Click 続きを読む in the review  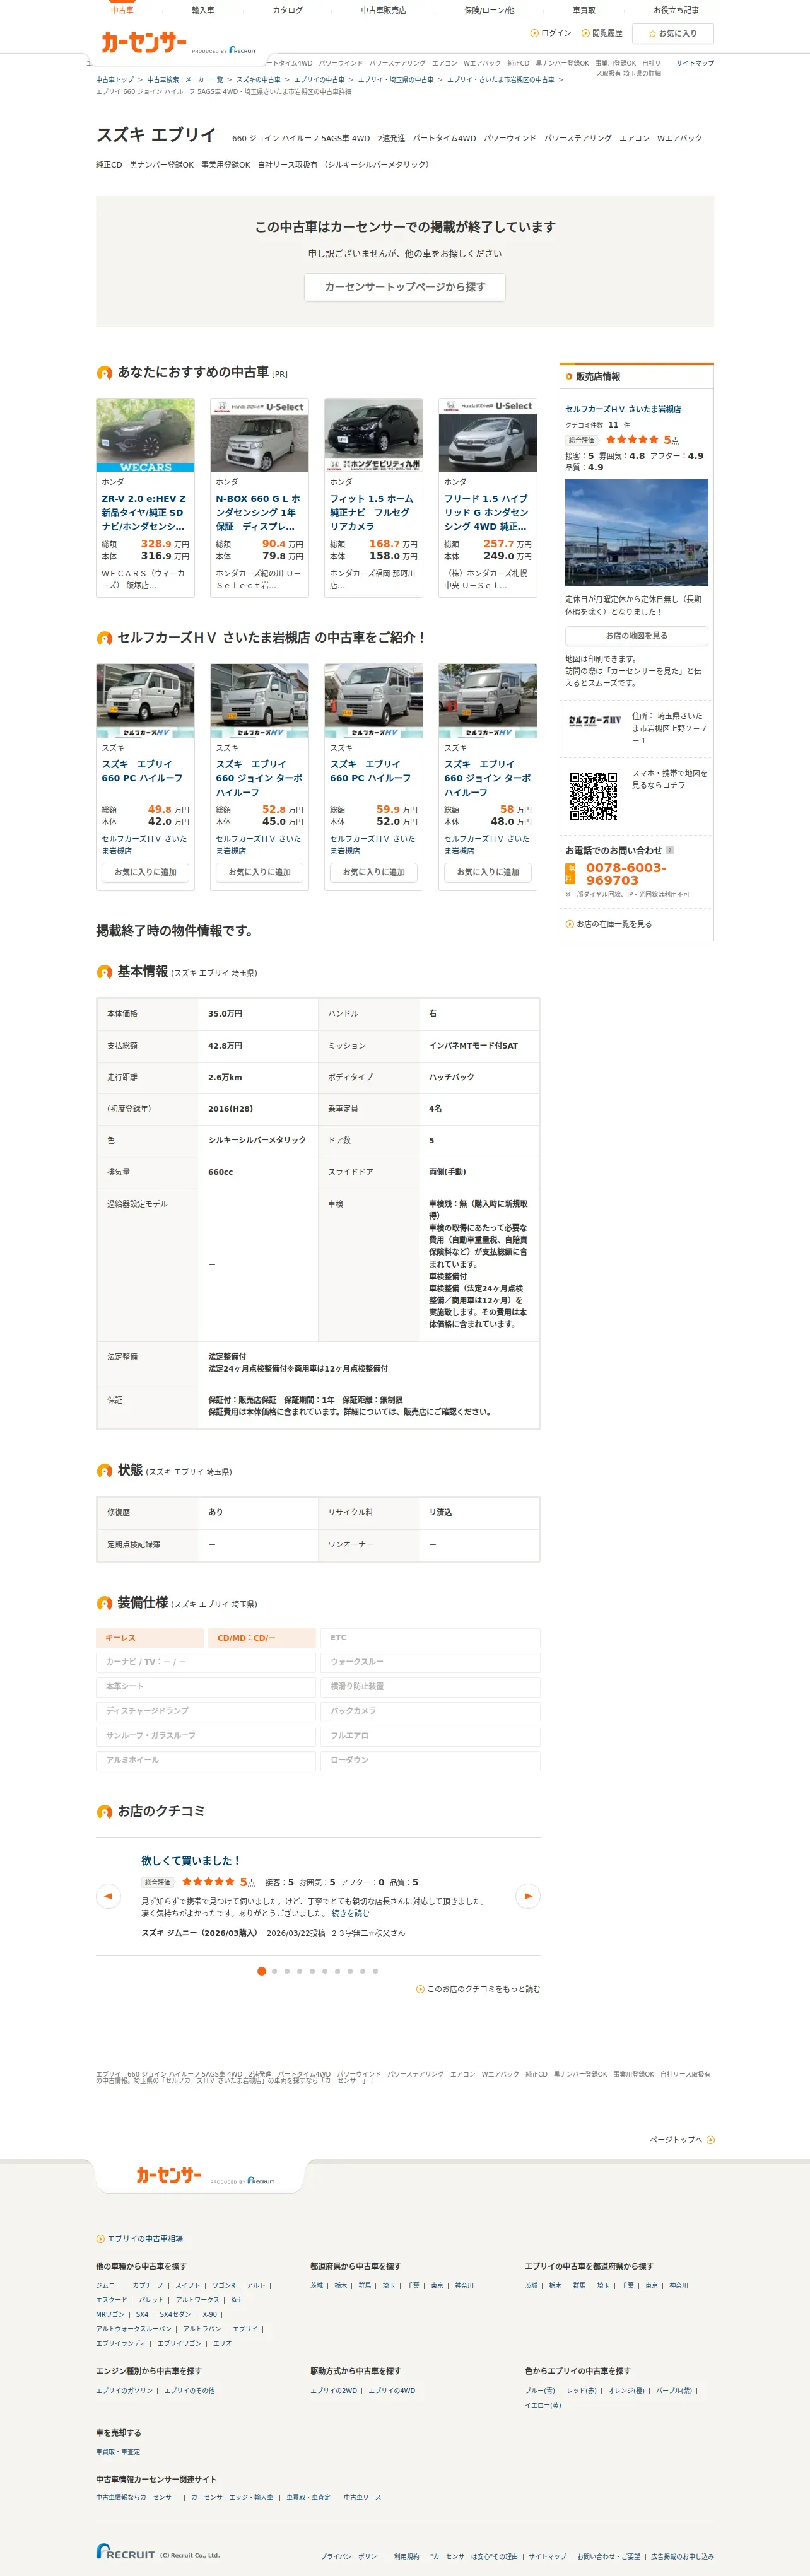pyautogui.click(x=350, y=1913)
